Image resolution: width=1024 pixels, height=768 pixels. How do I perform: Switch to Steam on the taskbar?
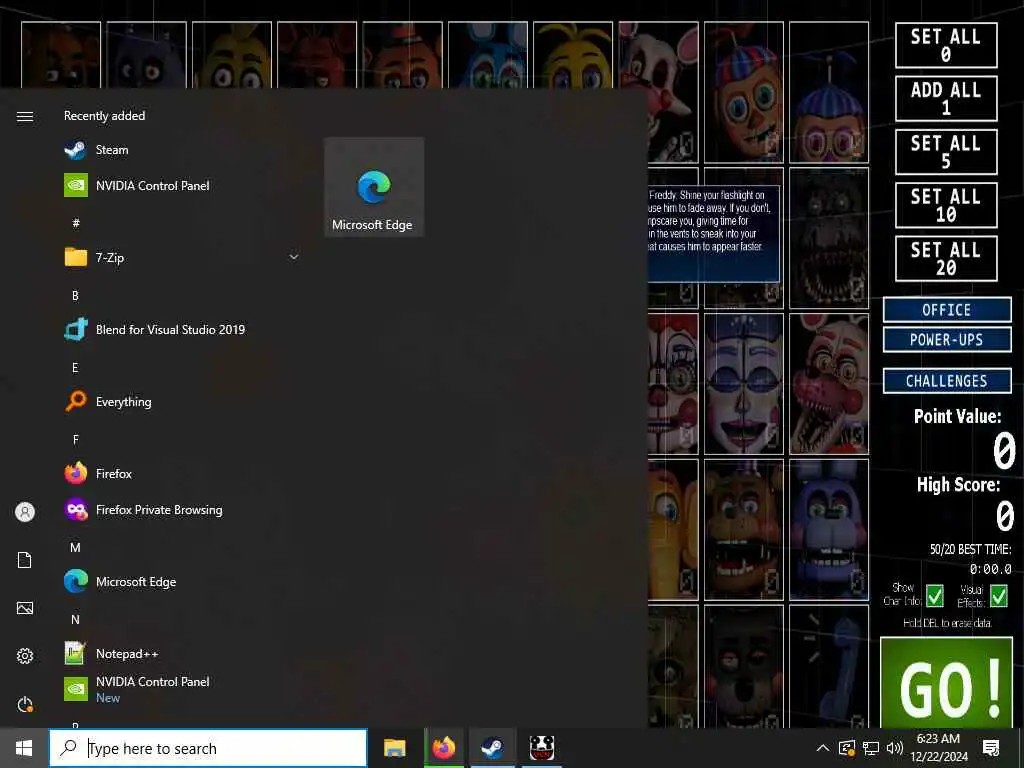(x=492, y=748)
